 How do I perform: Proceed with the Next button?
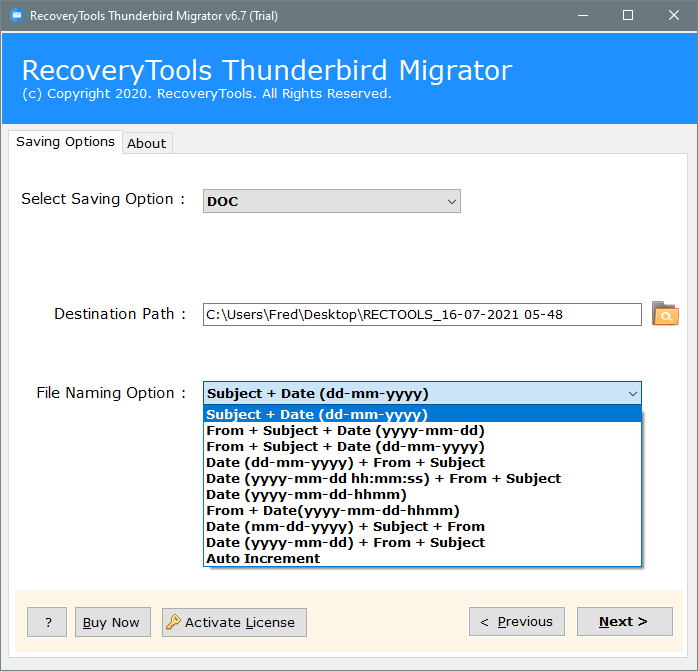(625, 621)
